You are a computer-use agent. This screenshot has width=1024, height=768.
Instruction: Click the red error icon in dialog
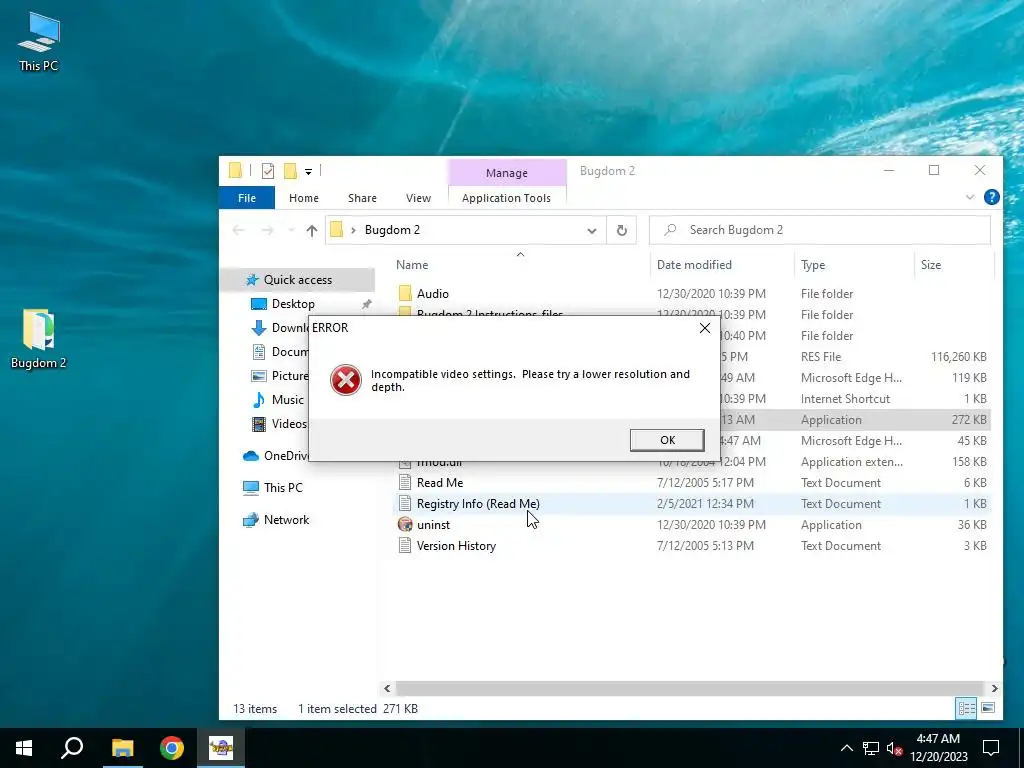click(345, 380)
